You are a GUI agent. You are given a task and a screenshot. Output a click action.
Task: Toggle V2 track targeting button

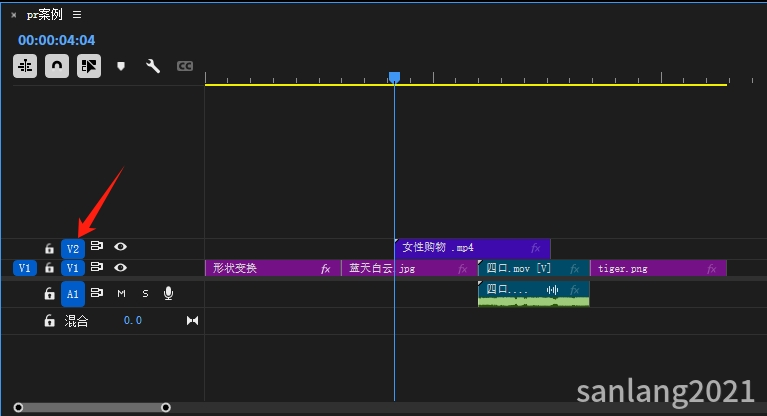tap(73, 249)
